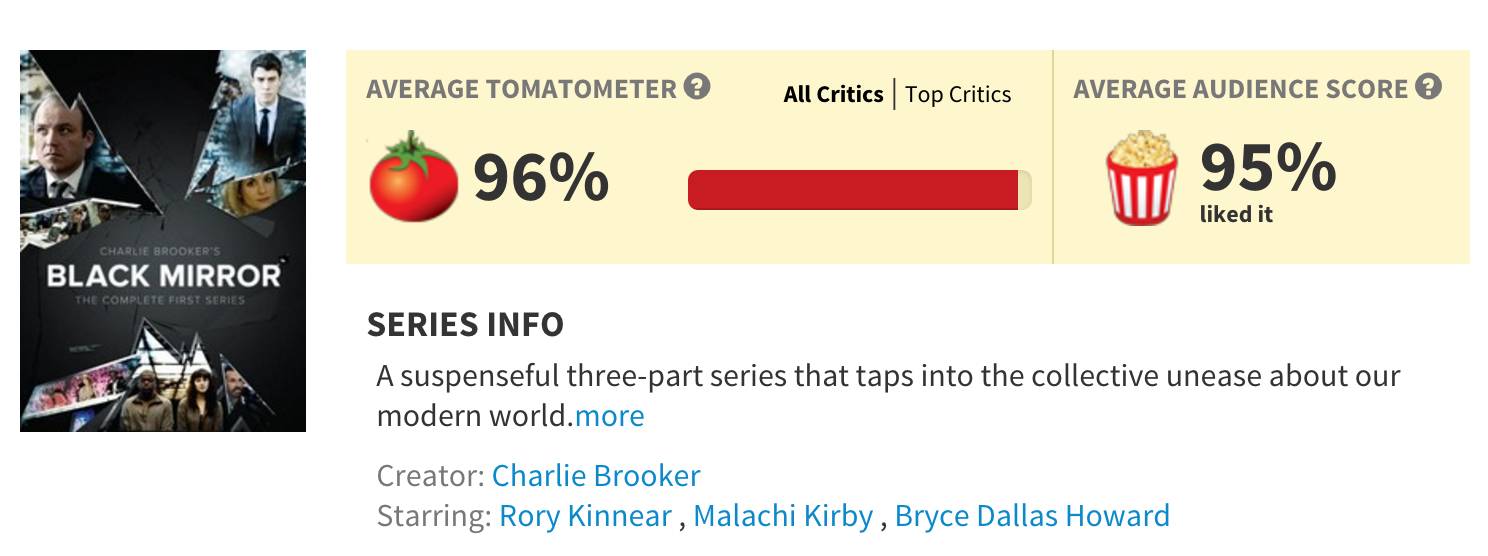Switch to the All Critics tab

click(833, 94)
